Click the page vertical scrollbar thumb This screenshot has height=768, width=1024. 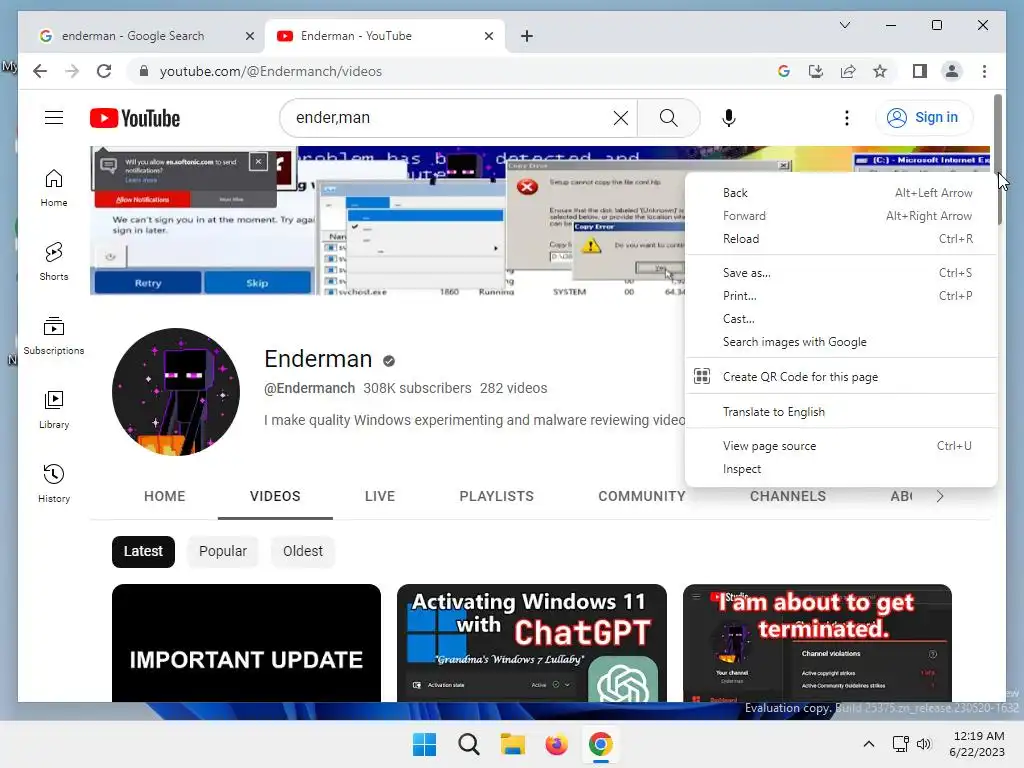coord(997,160)
